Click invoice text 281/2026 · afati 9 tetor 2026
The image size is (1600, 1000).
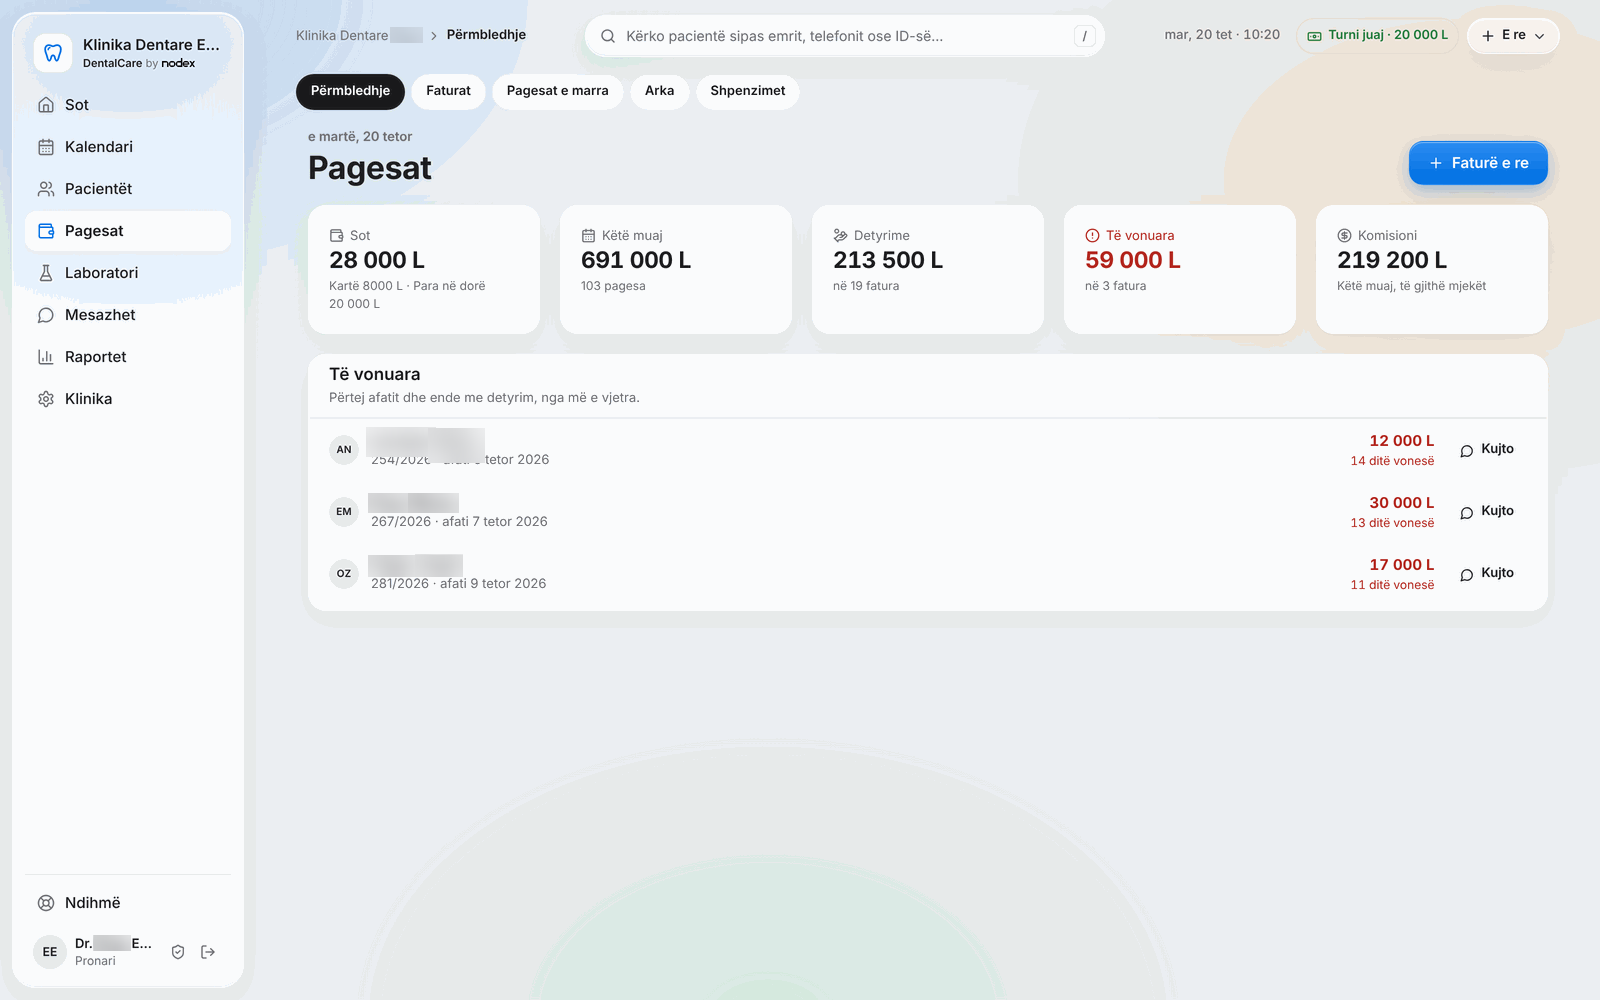458,584
